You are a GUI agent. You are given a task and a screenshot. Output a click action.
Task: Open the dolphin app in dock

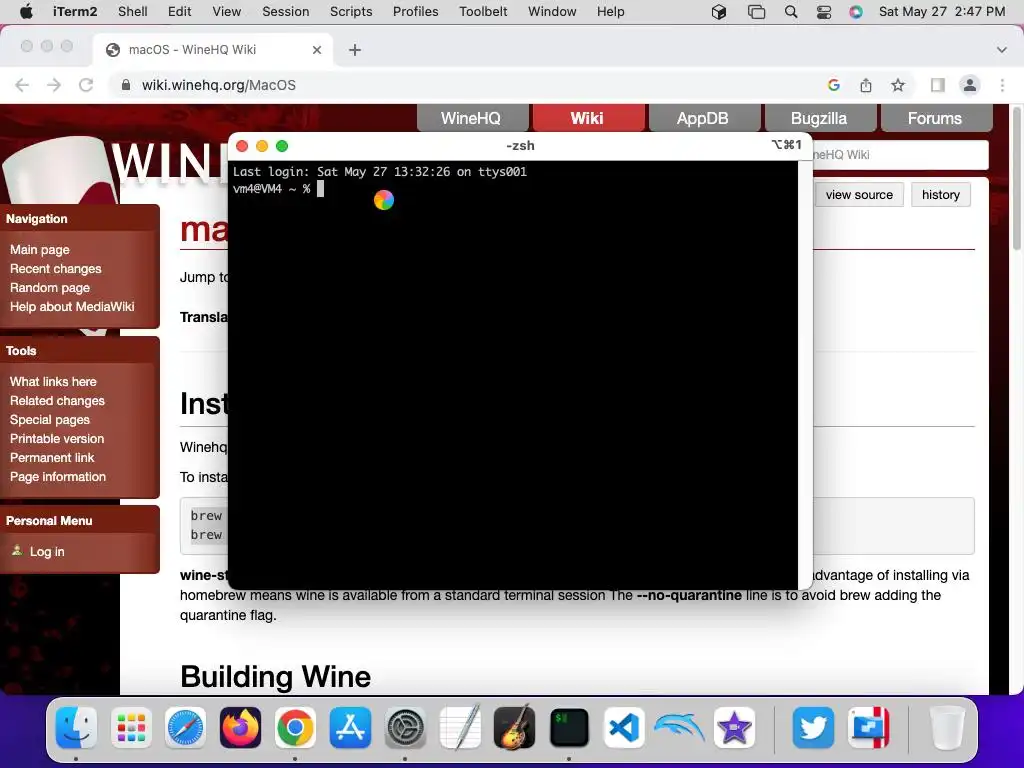pos(679,727)
